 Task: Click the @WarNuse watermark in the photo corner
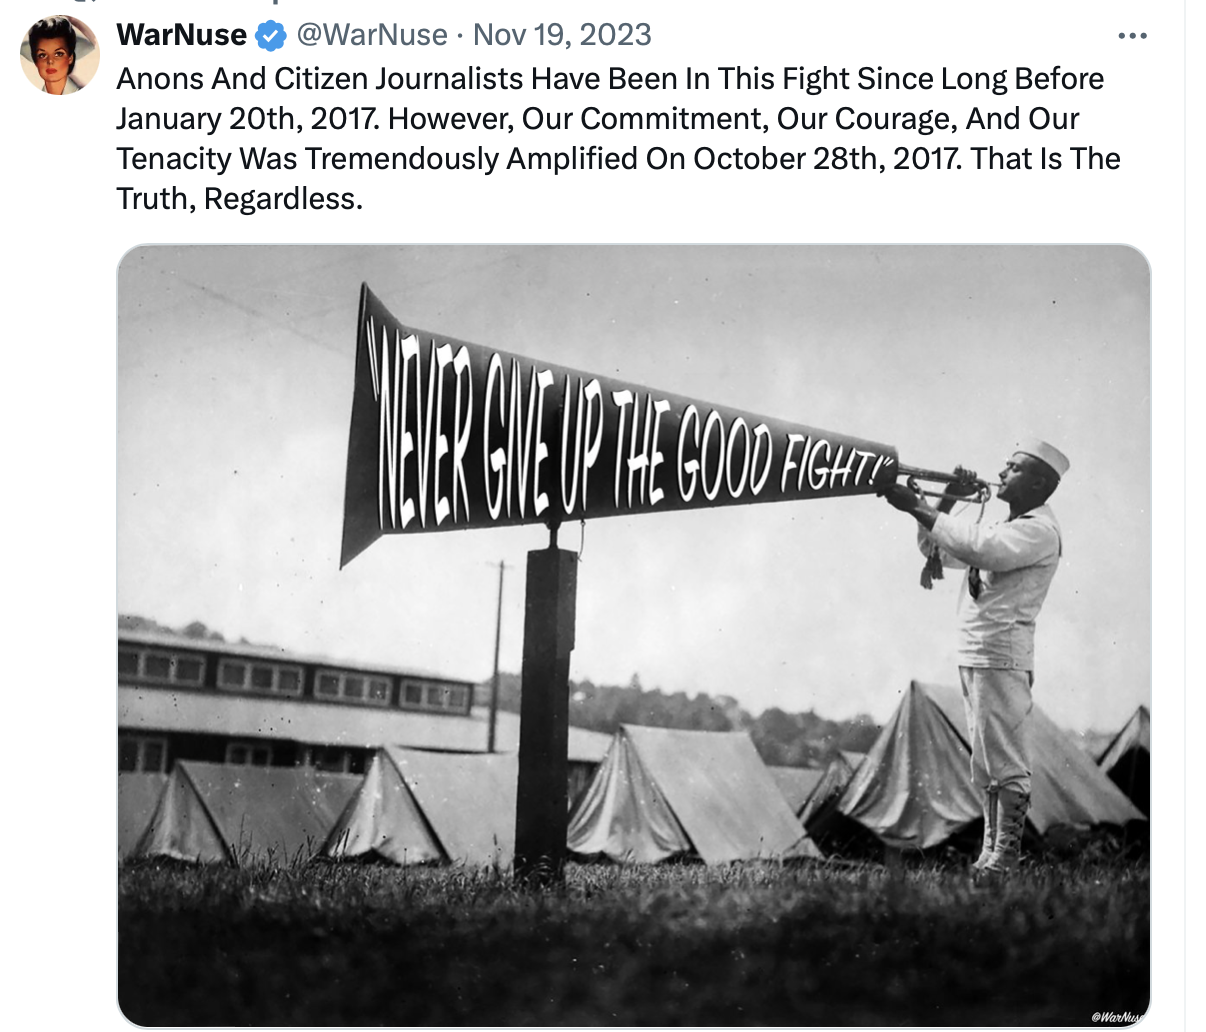[x=1120, y=1016]
